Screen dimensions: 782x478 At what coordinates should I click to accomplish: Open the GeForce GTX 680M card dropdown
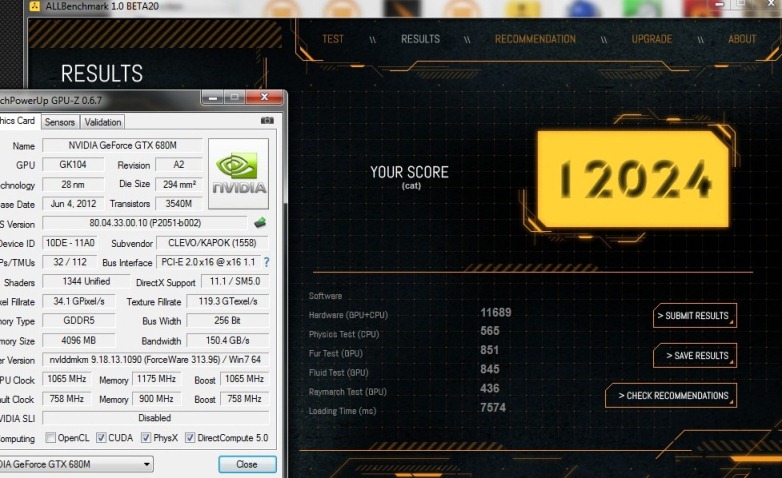(x=76, y=464)
